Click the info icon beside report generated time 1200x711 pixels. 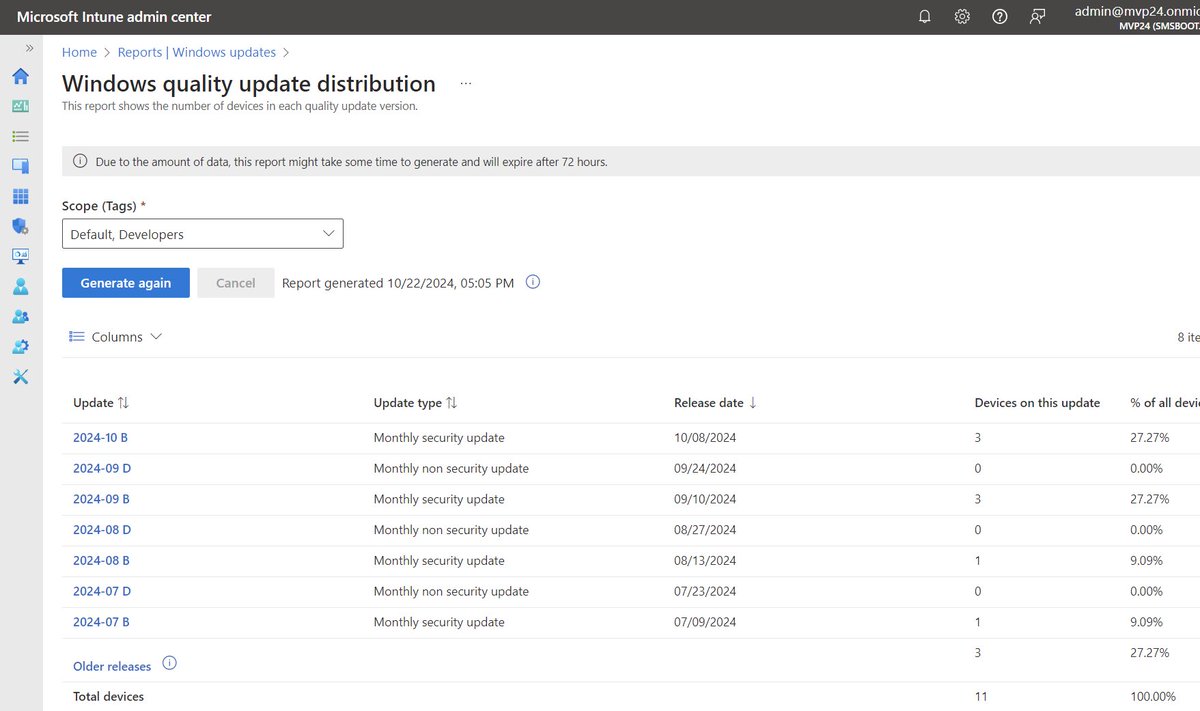point(533,282)
